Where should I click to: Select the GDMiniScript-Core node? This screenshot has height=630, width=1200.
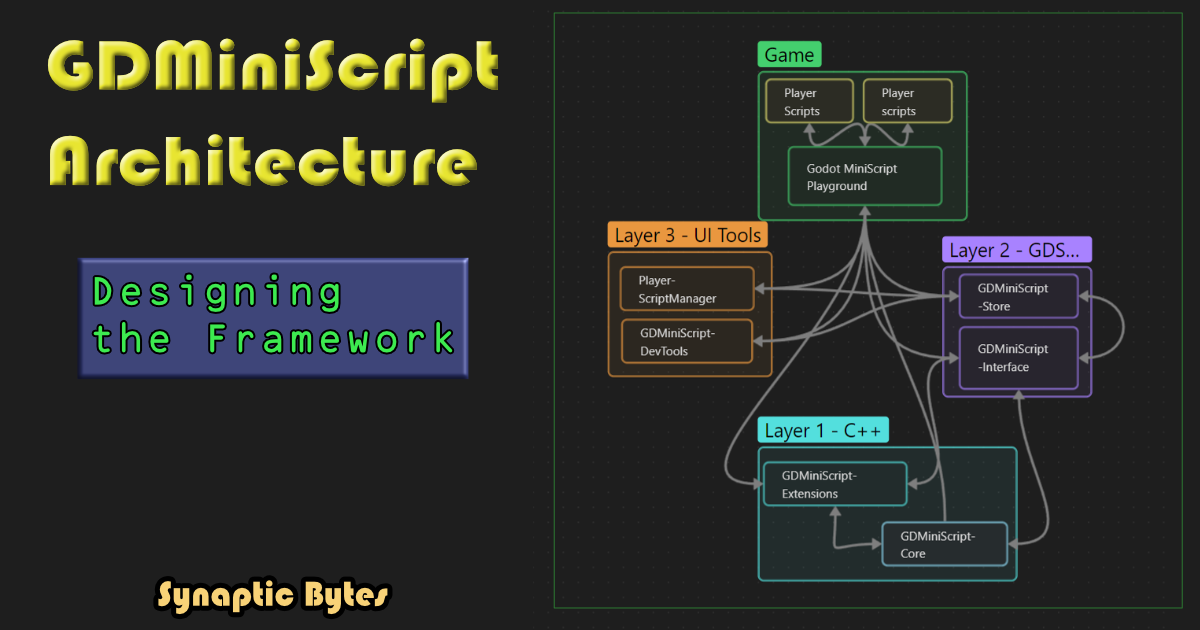tap(945, 544)
